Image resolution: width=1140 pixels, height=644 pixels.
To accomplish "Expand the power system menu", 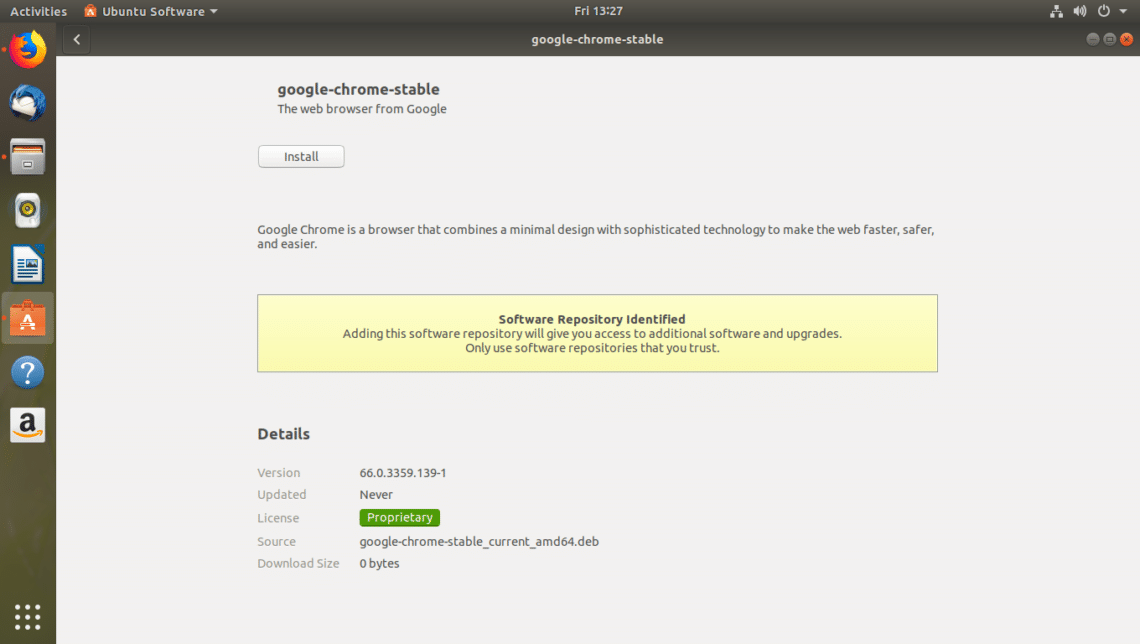I will tap(1110, 11).
